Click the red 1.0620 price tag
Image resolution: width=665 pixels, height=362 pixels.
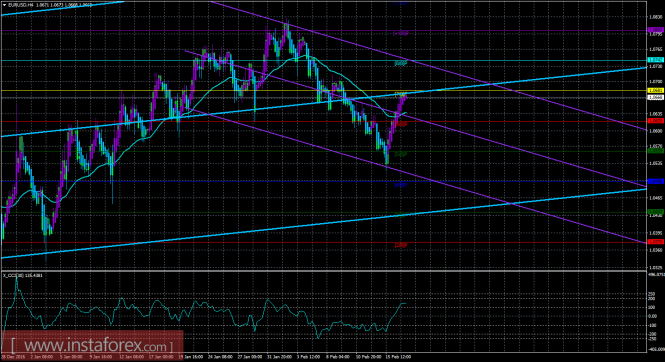tap(656, 121)
